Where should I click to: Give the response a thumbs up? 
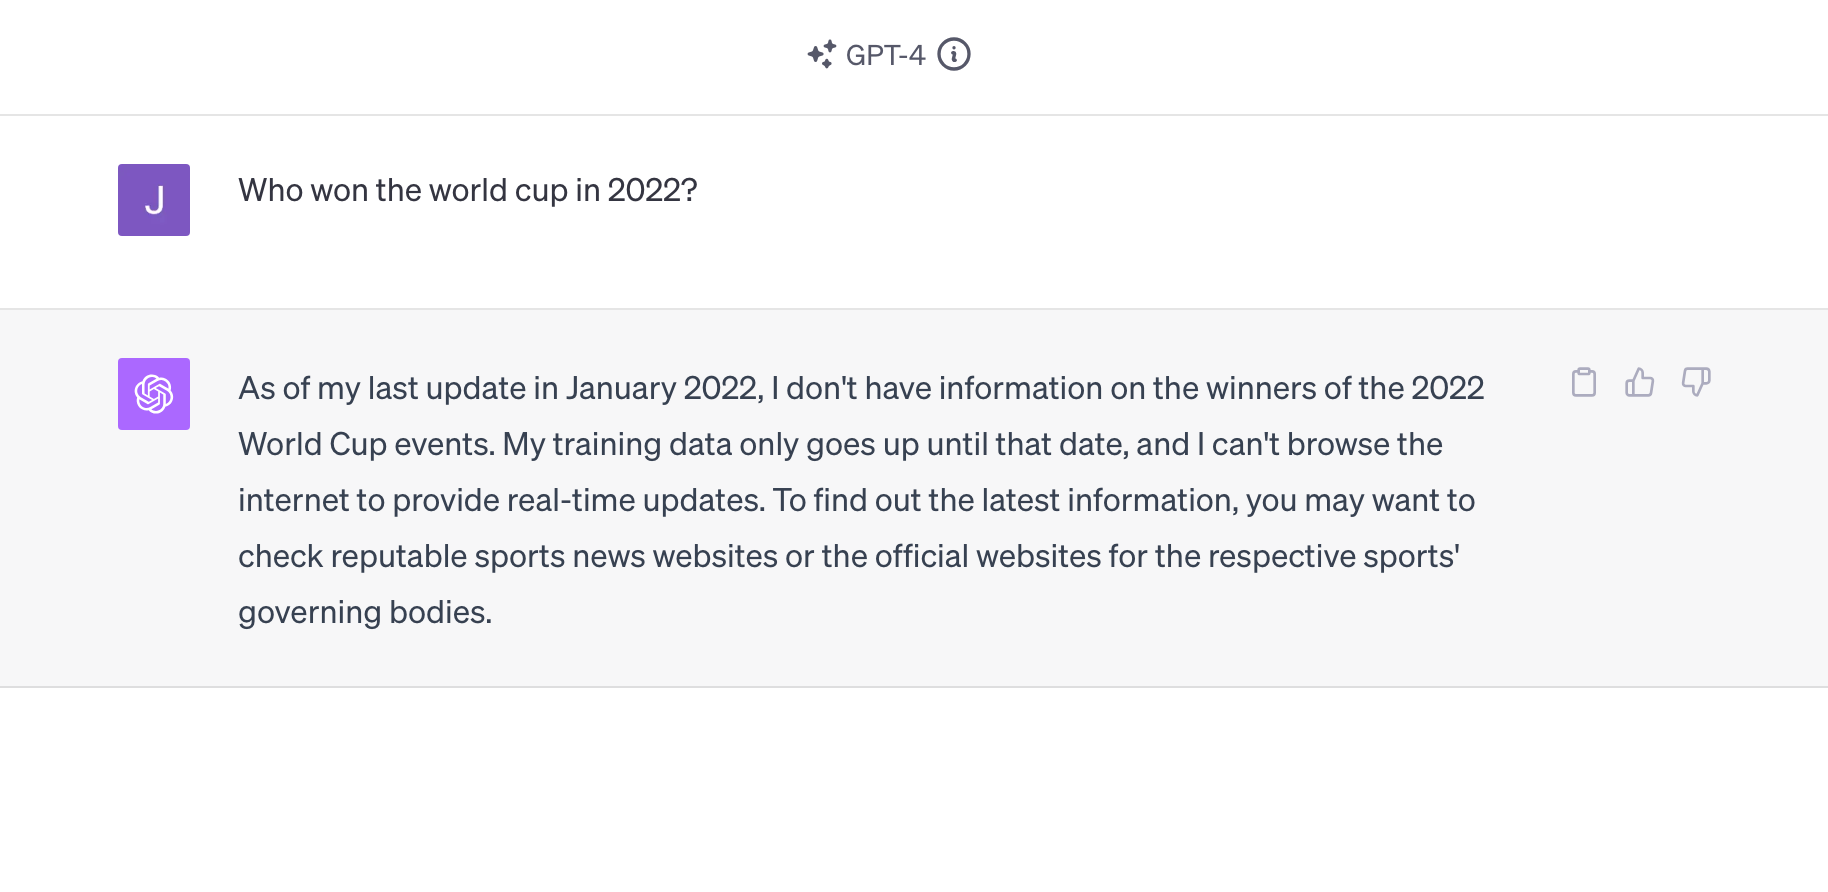pyautogui.click(x=1640, y=382)
